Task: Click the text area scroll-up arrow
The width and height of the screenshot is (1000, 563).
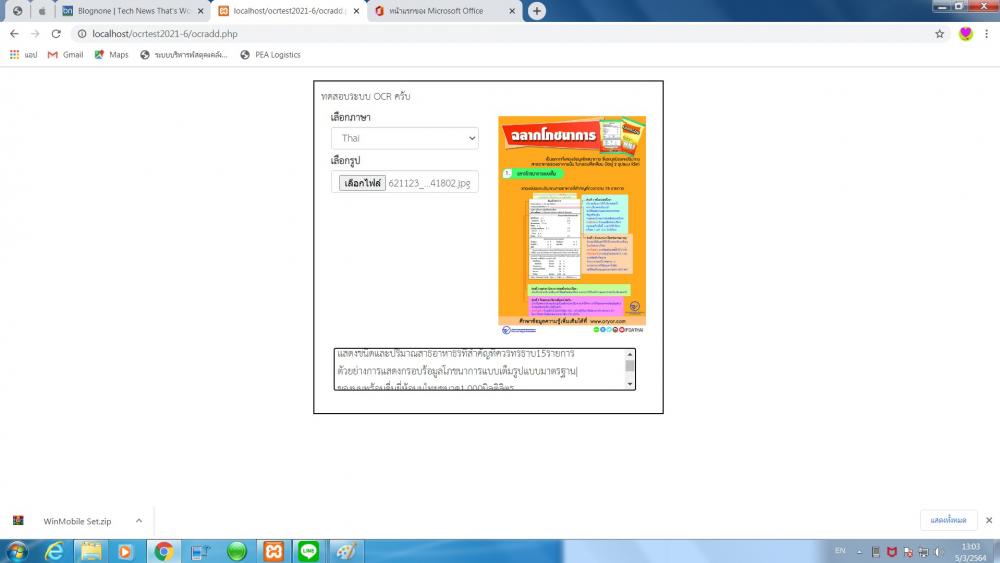Action: [629, 354]
